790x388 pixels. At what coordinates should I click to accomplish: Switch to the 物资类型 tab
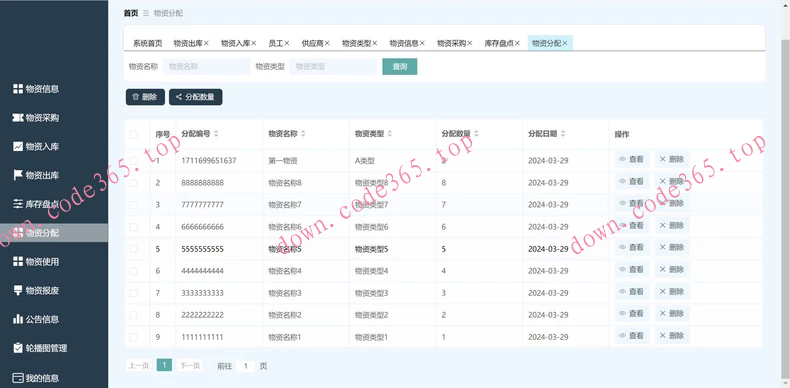pyautogui.click(x=357, y=43)
